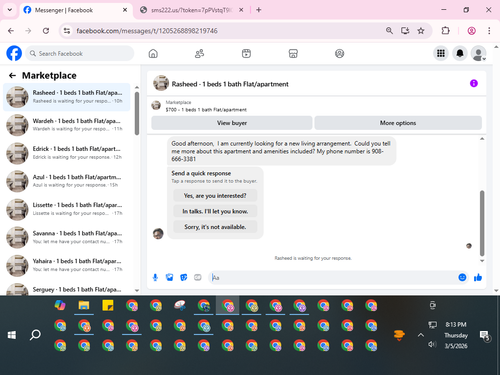Image resolution: width=500 pixels, height=375 pixels.
Task: Go to the Facebook Home feed icon
Action: tap(153, 53)
